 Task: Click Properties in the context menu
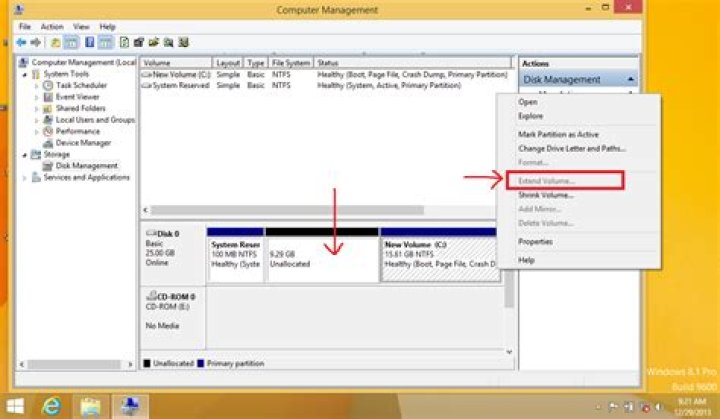pos(535,242)
